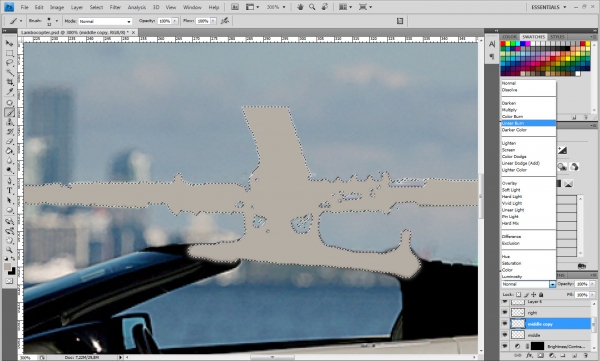The image size is (600, 361).
Task: Select the Zoom tool in toolbox
Action: pyautogui.click(x=9, y=250)
